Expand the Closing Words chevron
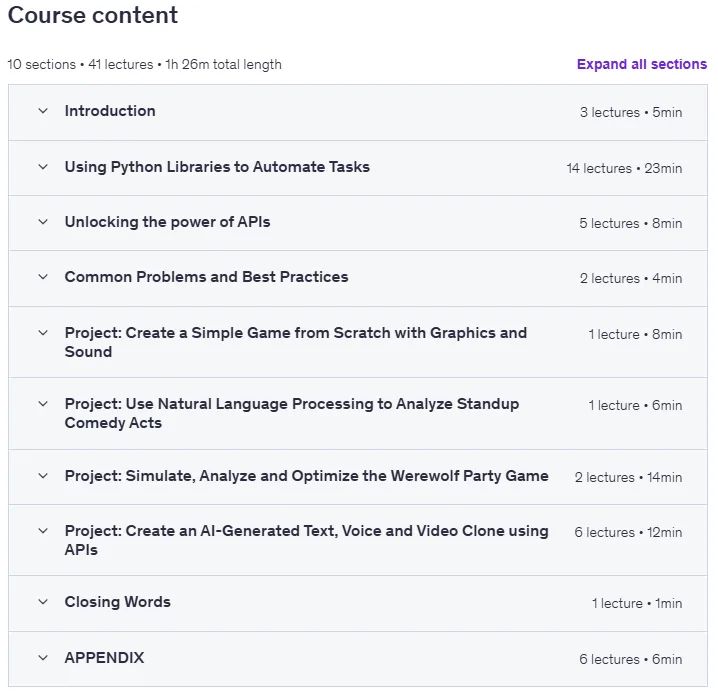This screenshot has height=693, width=718. tap(43, 601)
